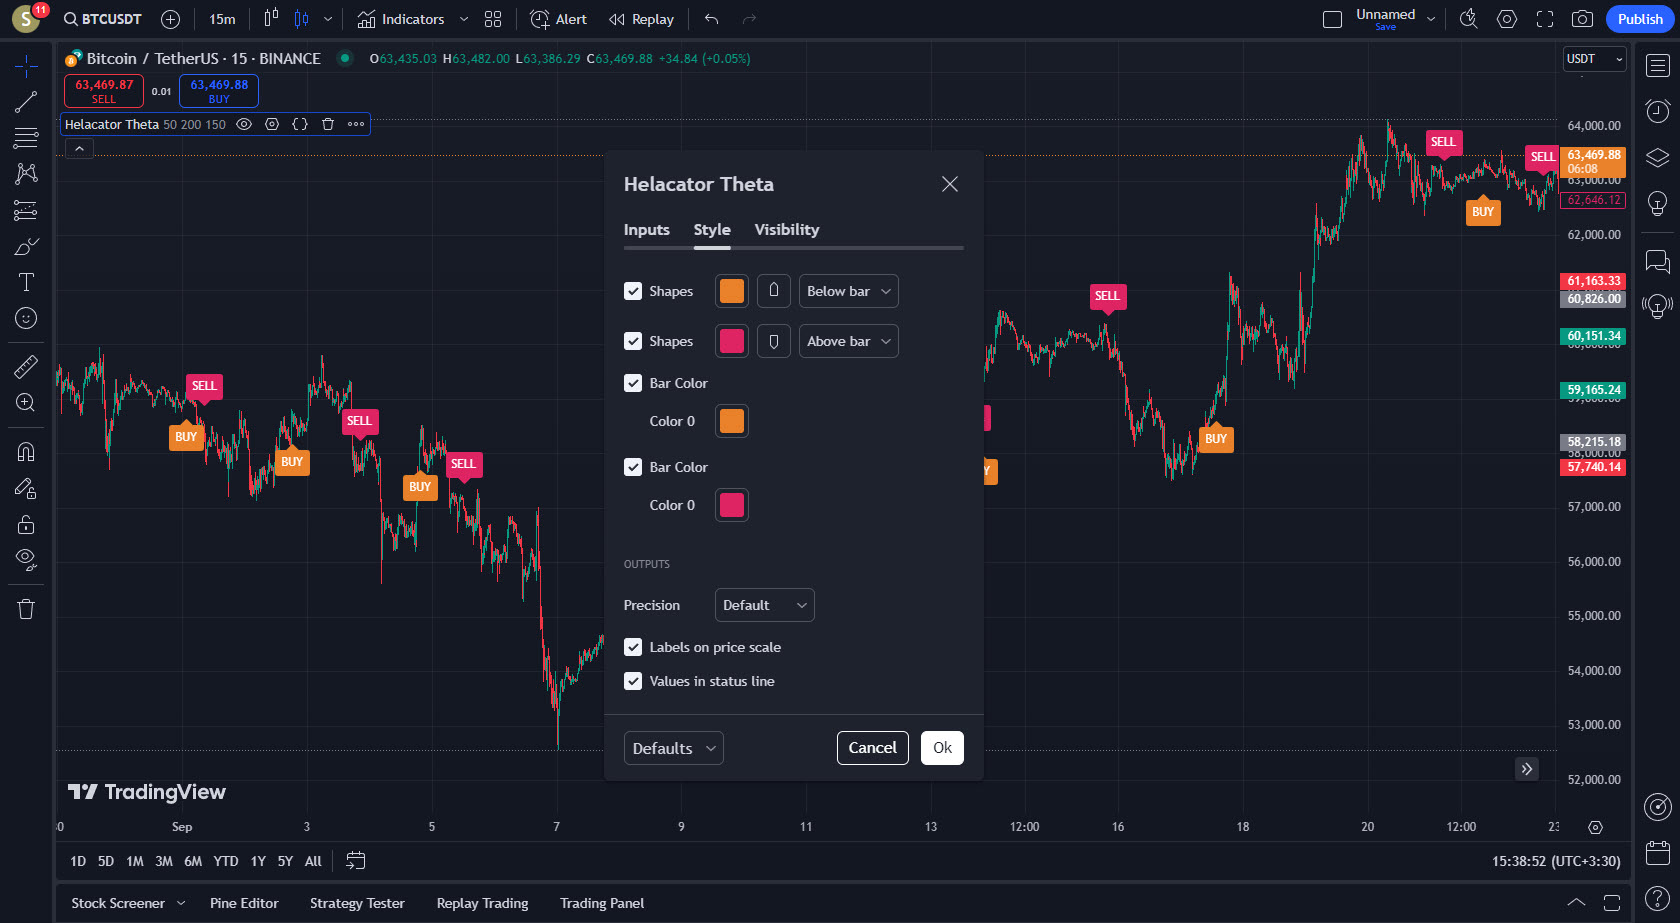Expand the Precision Default dropdown

pyautogui.click(x=764, y=605)
